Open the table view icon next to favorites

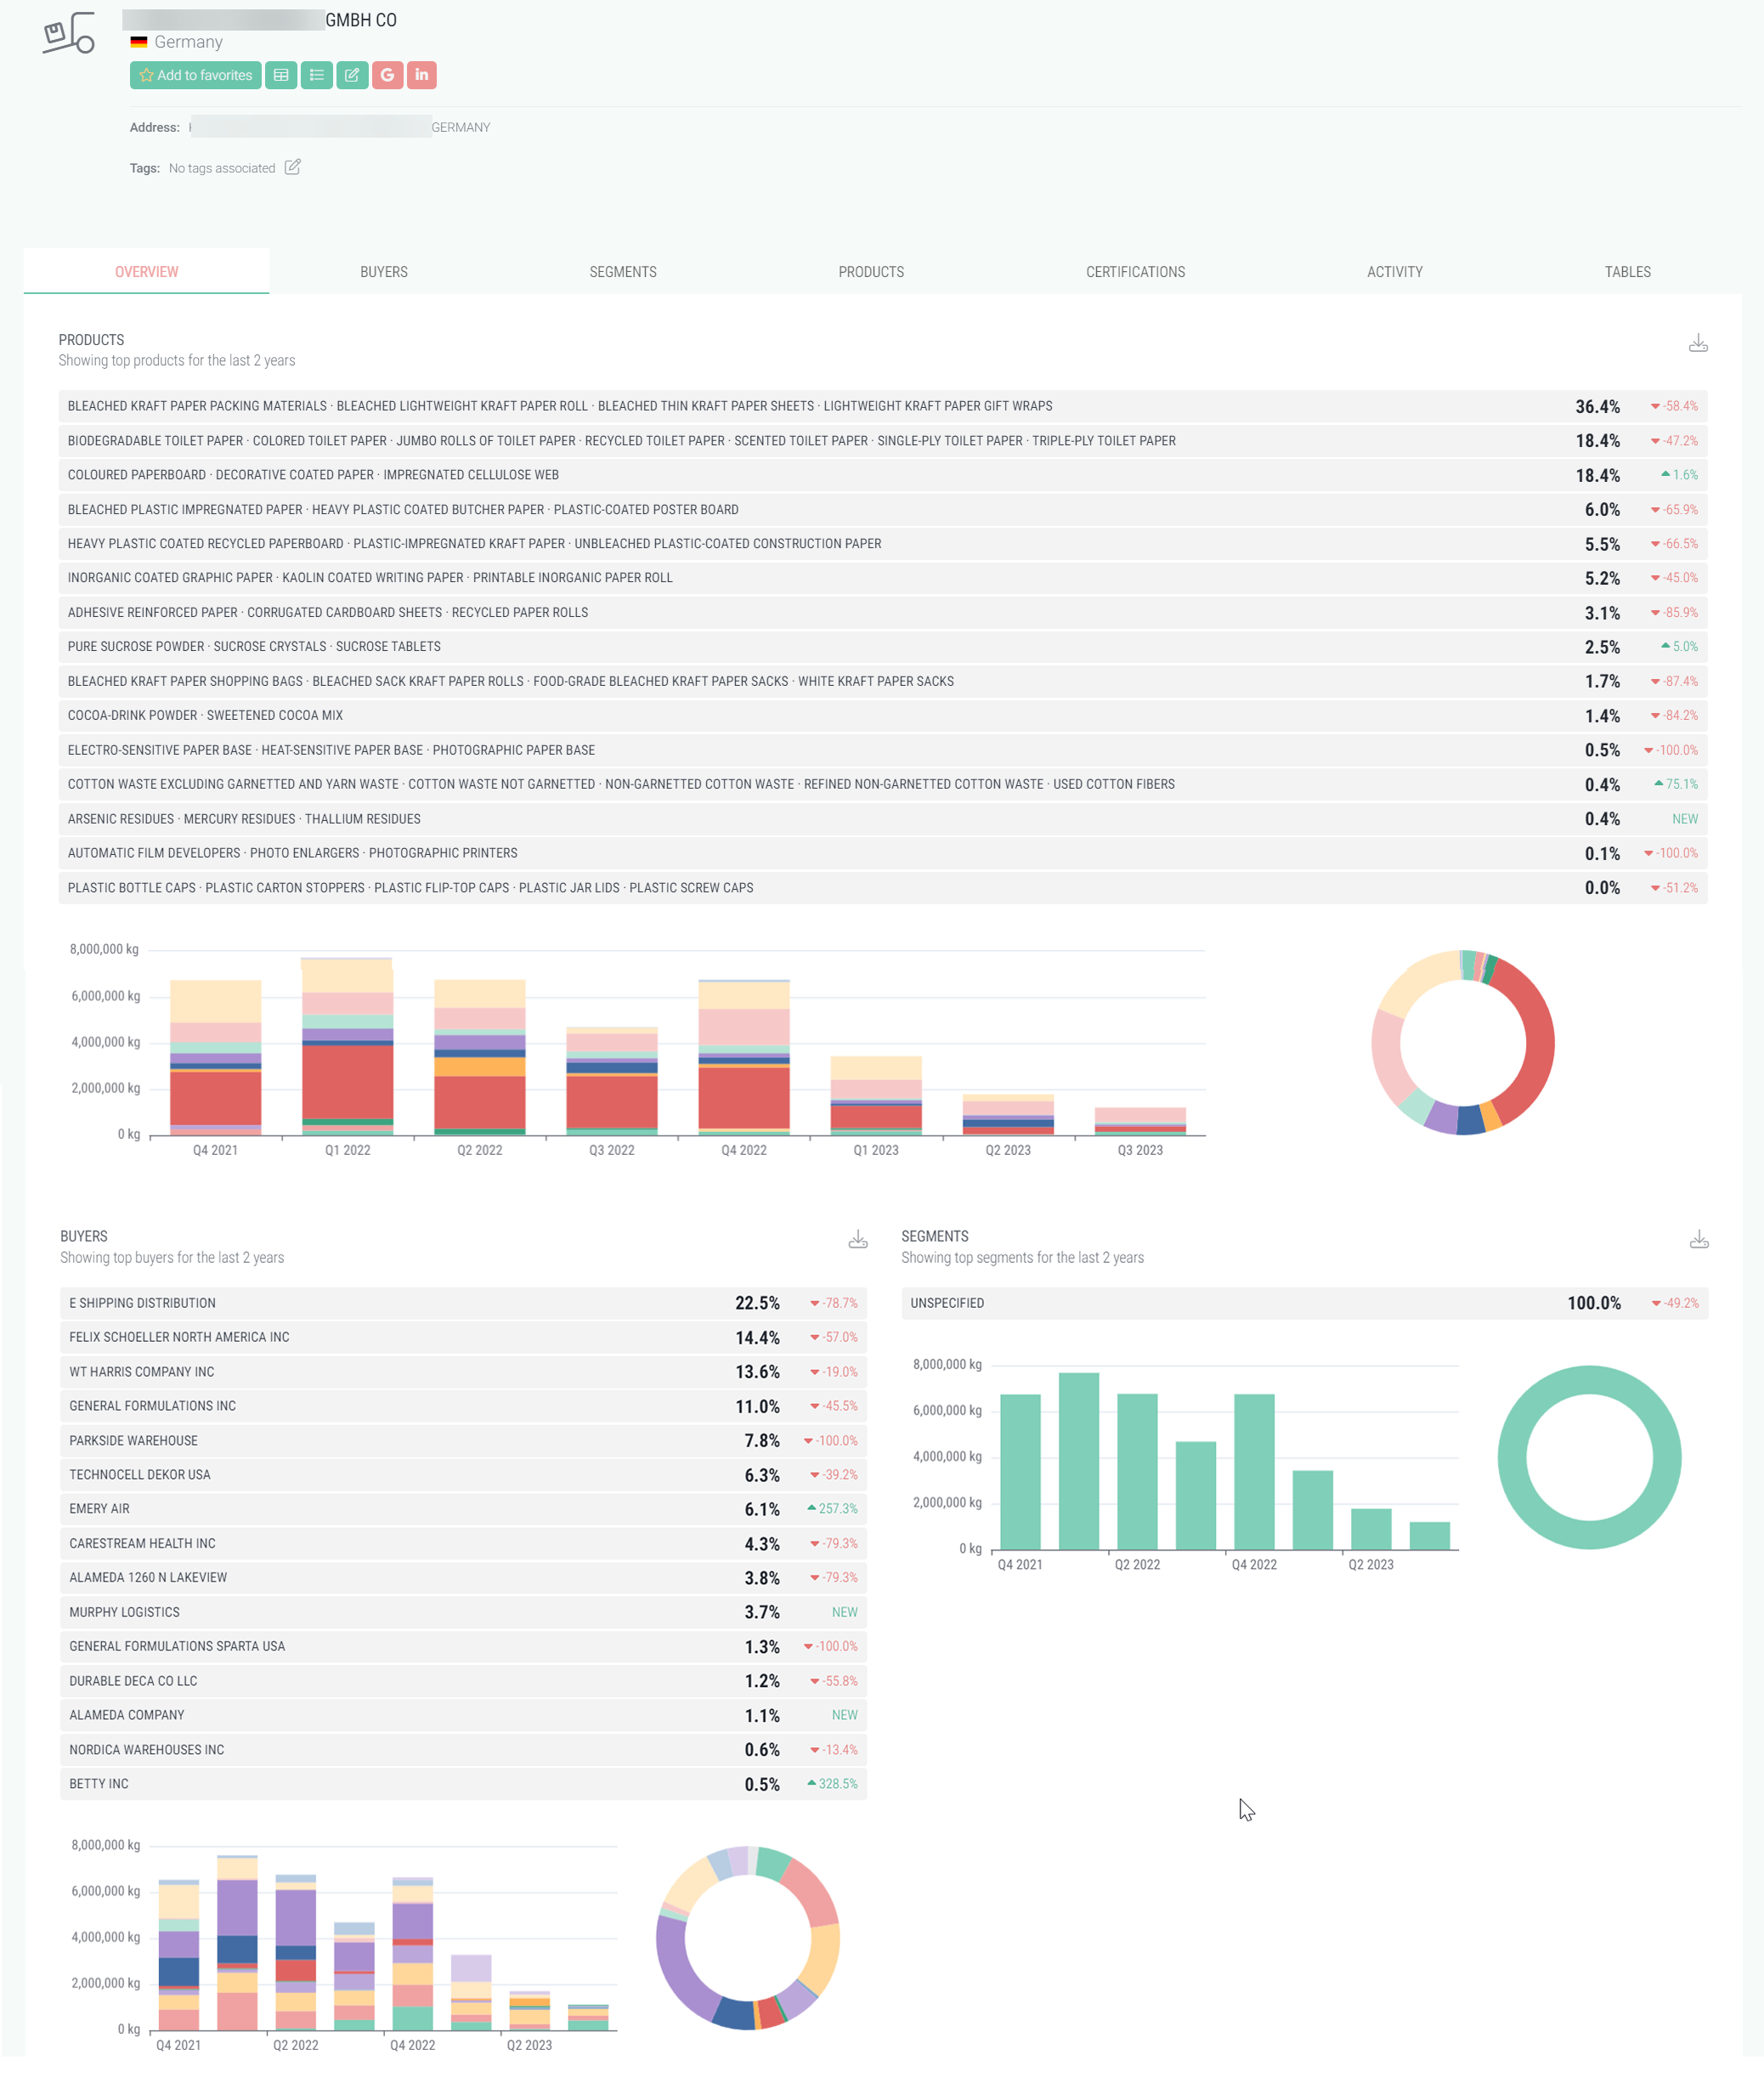(281, 75)
